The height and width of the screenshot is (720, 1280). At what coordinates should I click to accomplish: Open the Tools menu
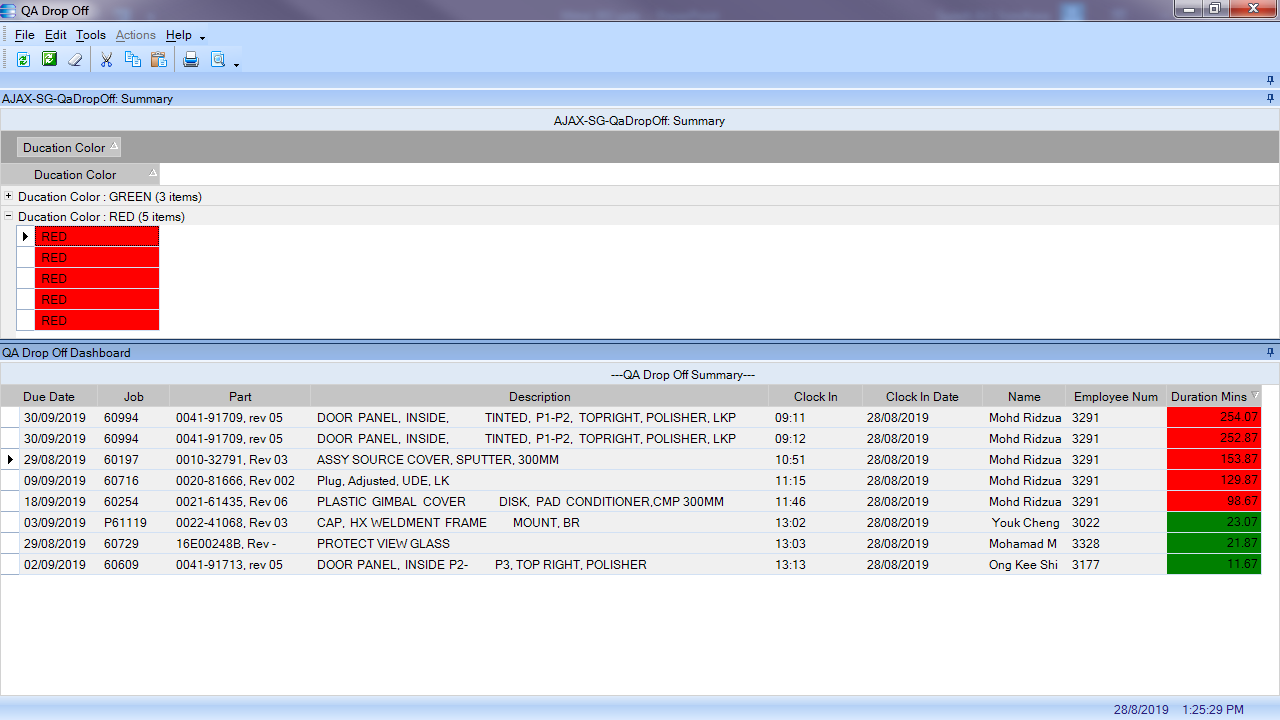[91, 35]
